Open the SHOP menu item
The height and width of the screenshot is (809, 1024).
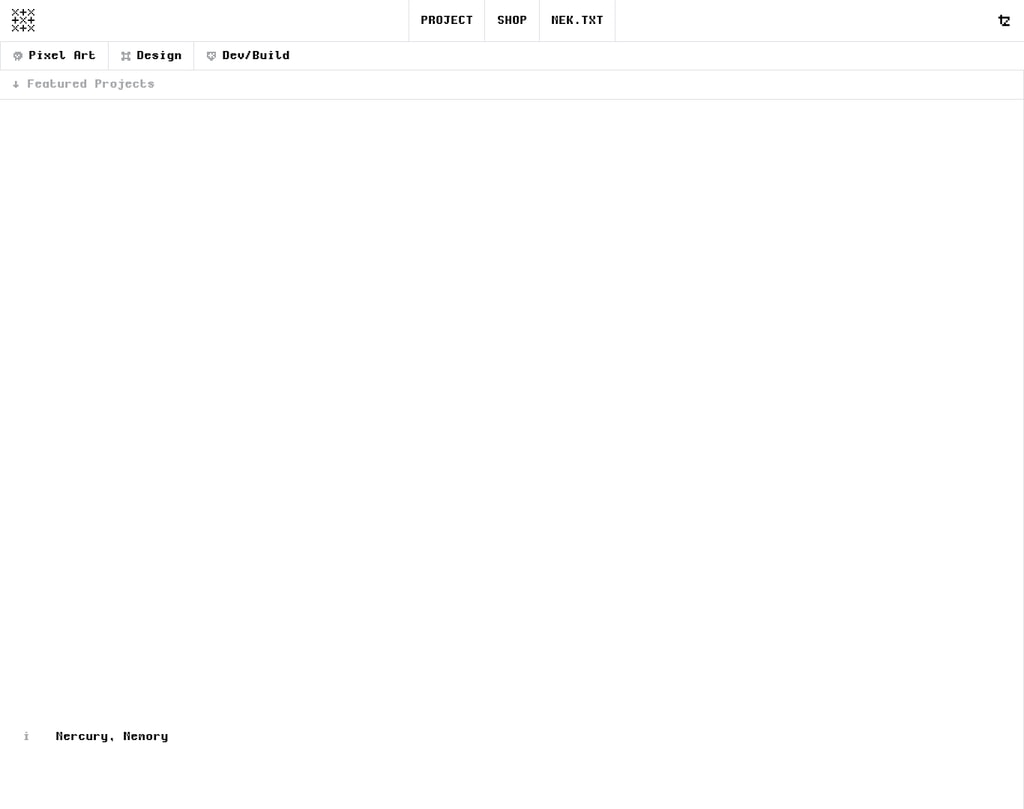511,20
